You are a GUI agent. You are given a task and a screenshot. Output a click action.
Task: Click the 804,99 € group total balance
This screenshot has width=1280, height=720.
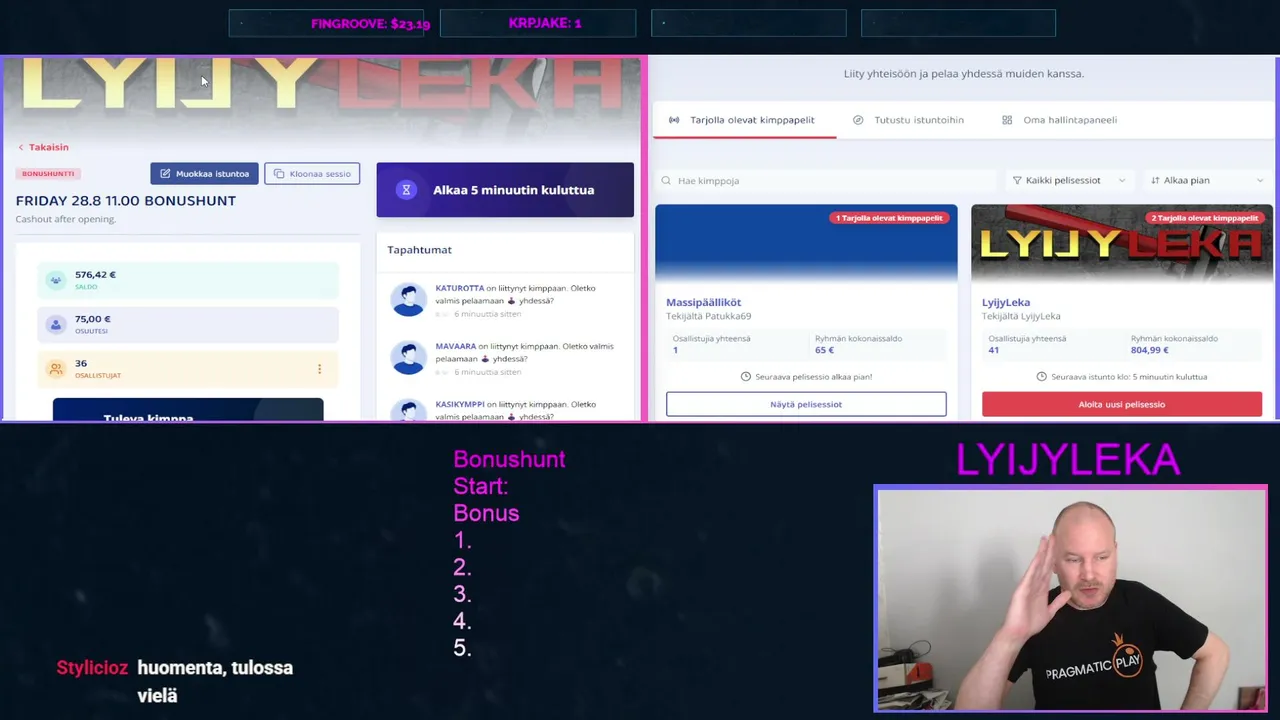(1150, 350)
